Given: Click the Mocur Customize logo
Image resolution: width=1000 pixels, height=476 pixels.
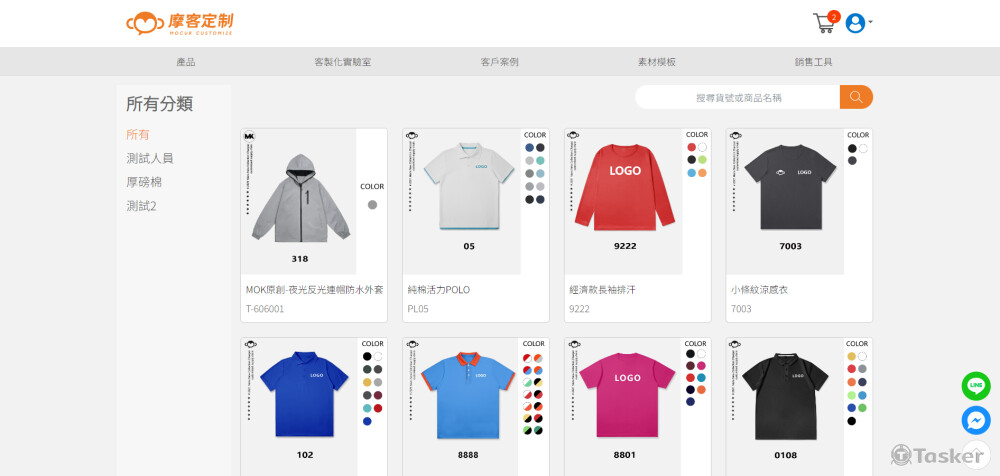Looking at the screenshot, I should [179, 24].
